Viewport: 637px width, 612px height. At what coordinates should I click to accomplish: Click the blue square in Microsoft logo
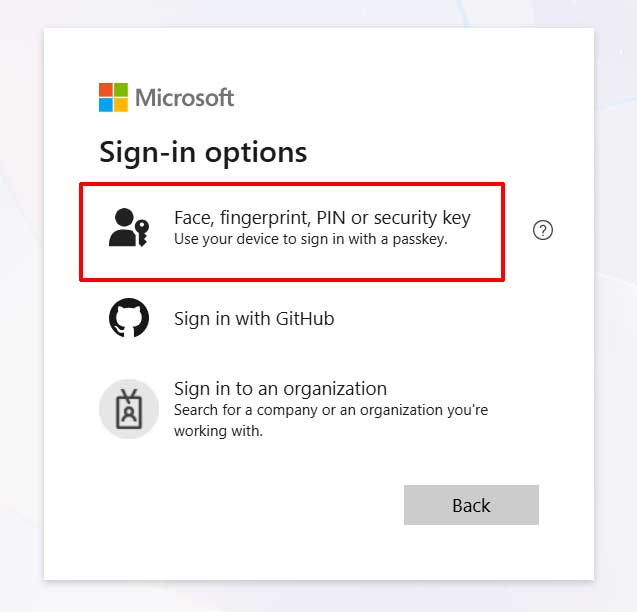106,105
